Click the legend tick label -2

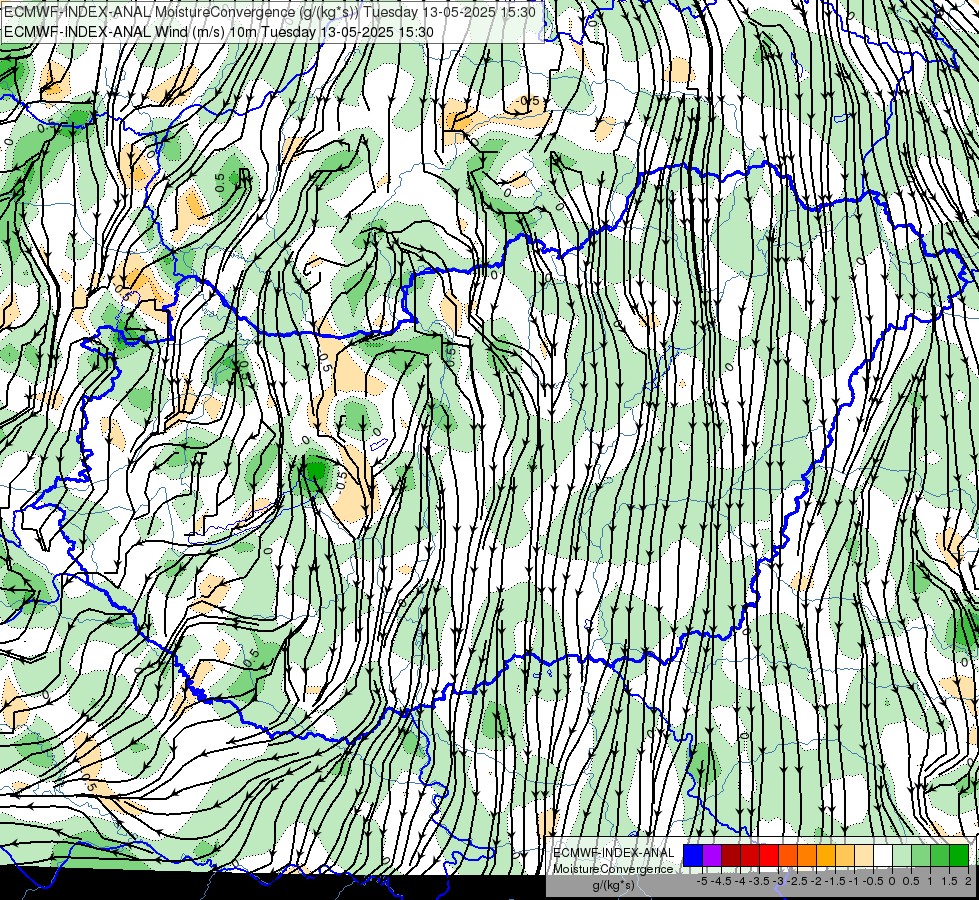point(816,881)
